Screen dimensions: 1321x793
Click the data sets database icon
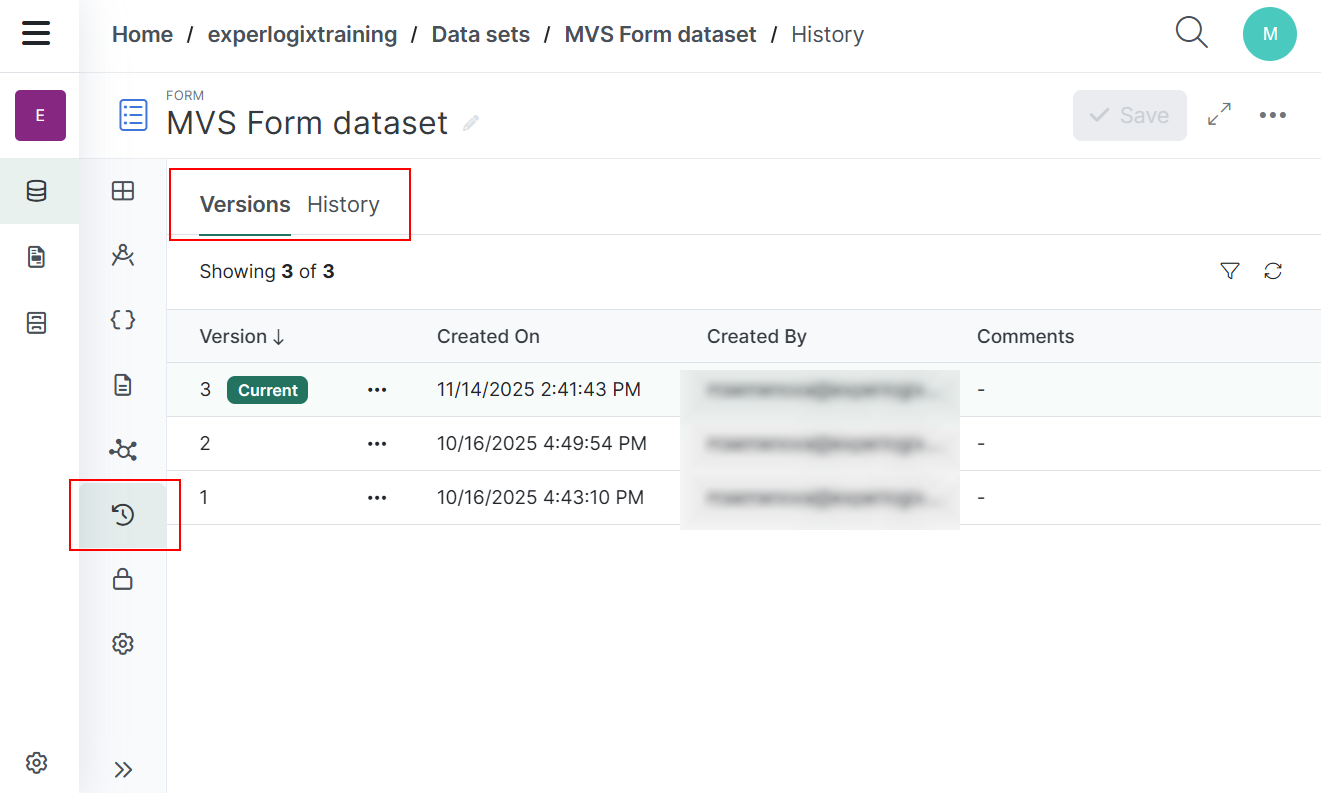[37, 191]
